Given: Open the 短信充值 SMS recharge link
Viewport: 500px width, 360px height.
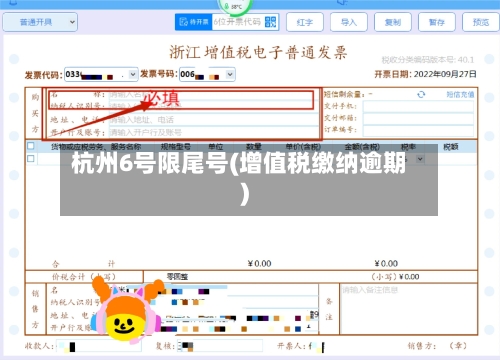Looking at the screenshot, I should pos(460,95).
